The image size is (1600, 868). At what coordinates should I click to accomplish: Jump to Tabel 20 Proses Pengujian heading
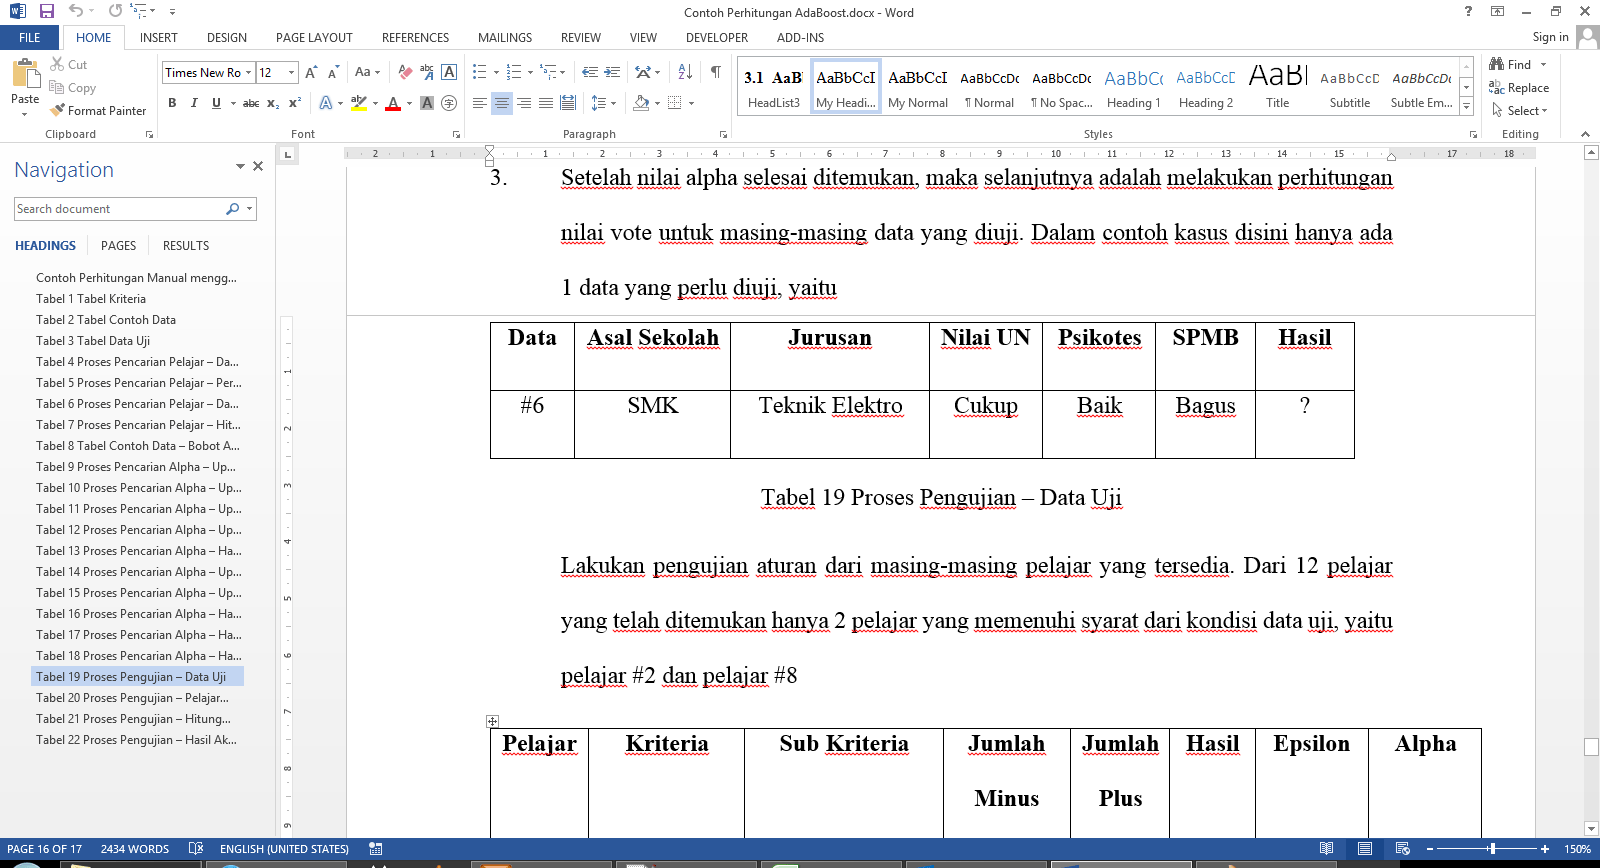(132, 698)
